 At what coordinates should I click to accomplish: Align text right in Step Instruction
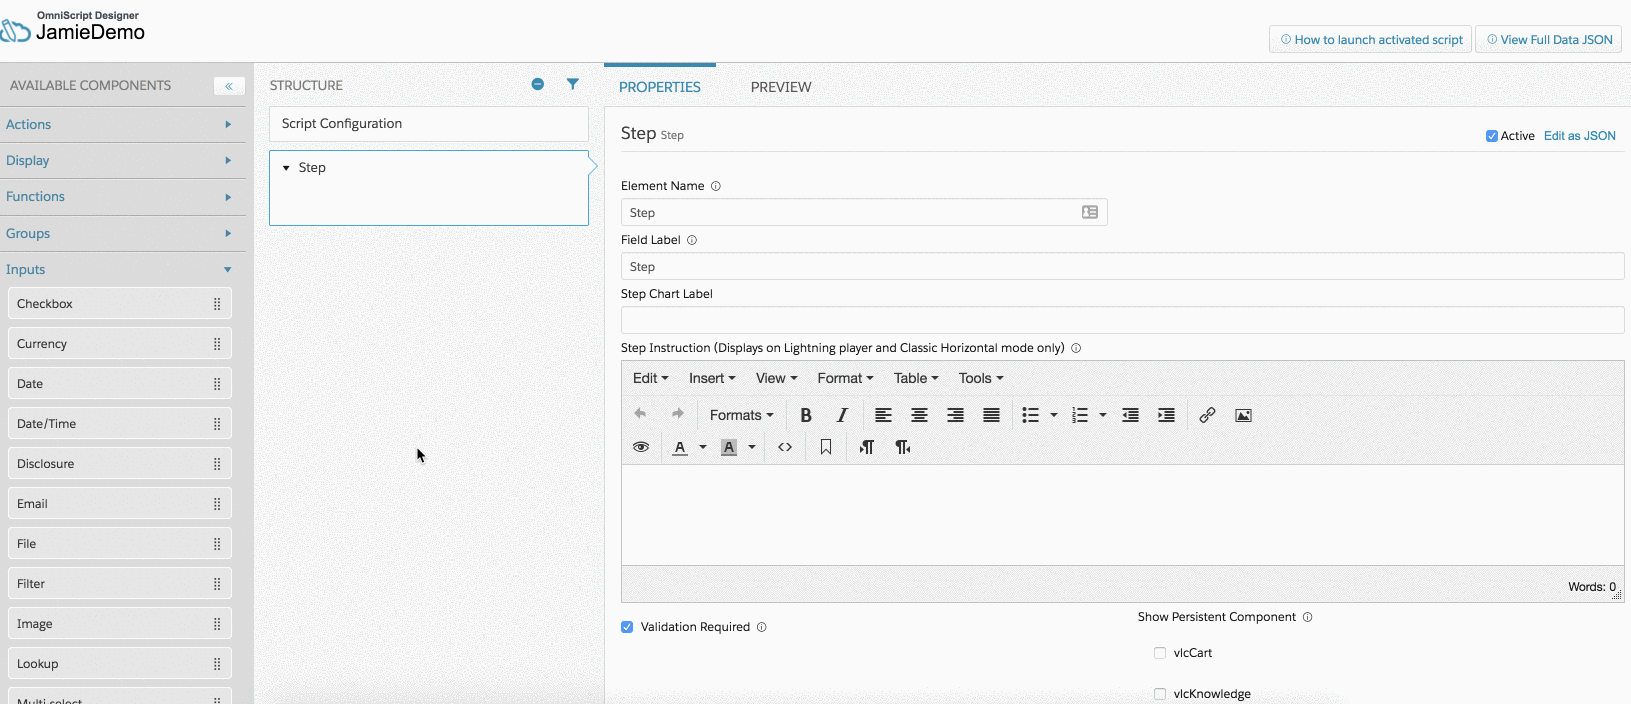pyautogui.click(x=955, y=415)
